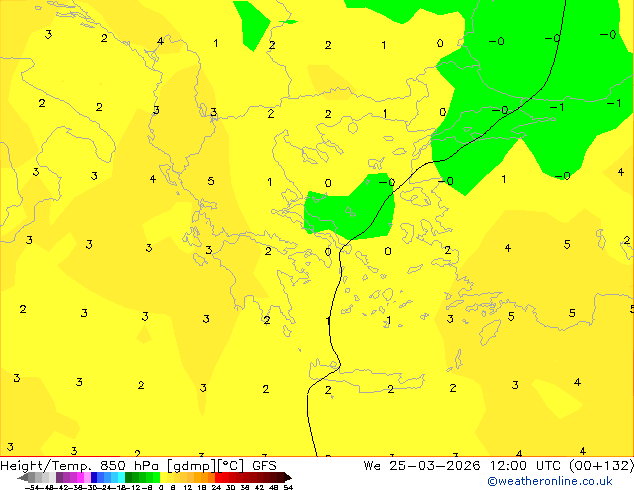Viewport: 634px width, 490px height.
Task: Click the 25-03-2026 date text
Action: [435, 465]
